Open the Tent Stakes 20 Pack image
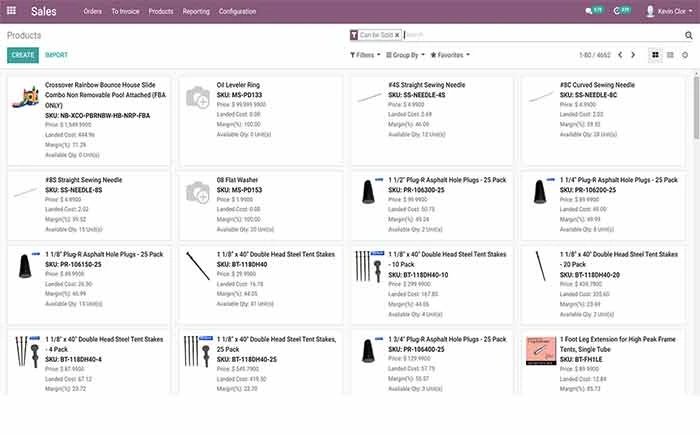The height and width of the screenshot is (435, 700). (541, 266)
